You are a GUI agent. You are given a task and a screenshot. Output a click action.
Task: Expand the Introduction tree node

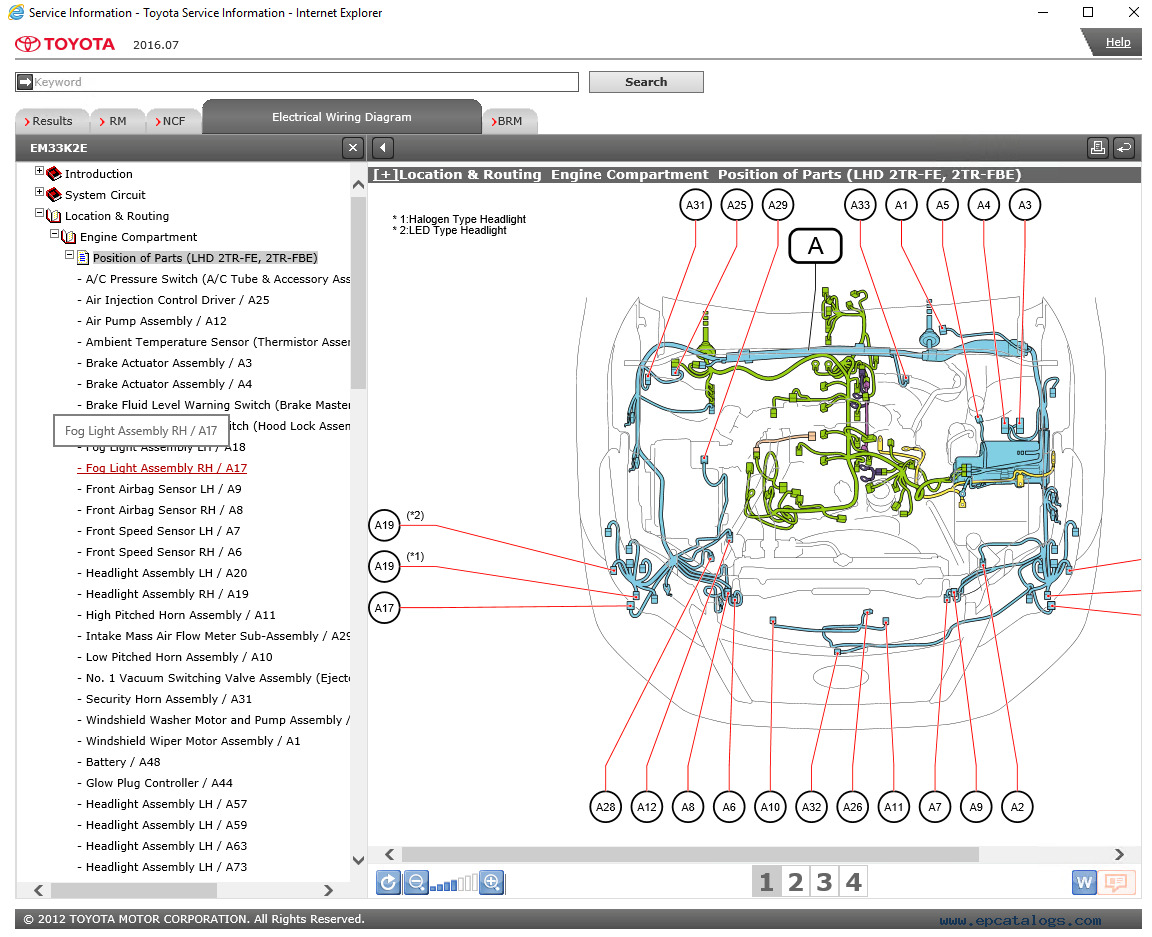coord(40,170)
